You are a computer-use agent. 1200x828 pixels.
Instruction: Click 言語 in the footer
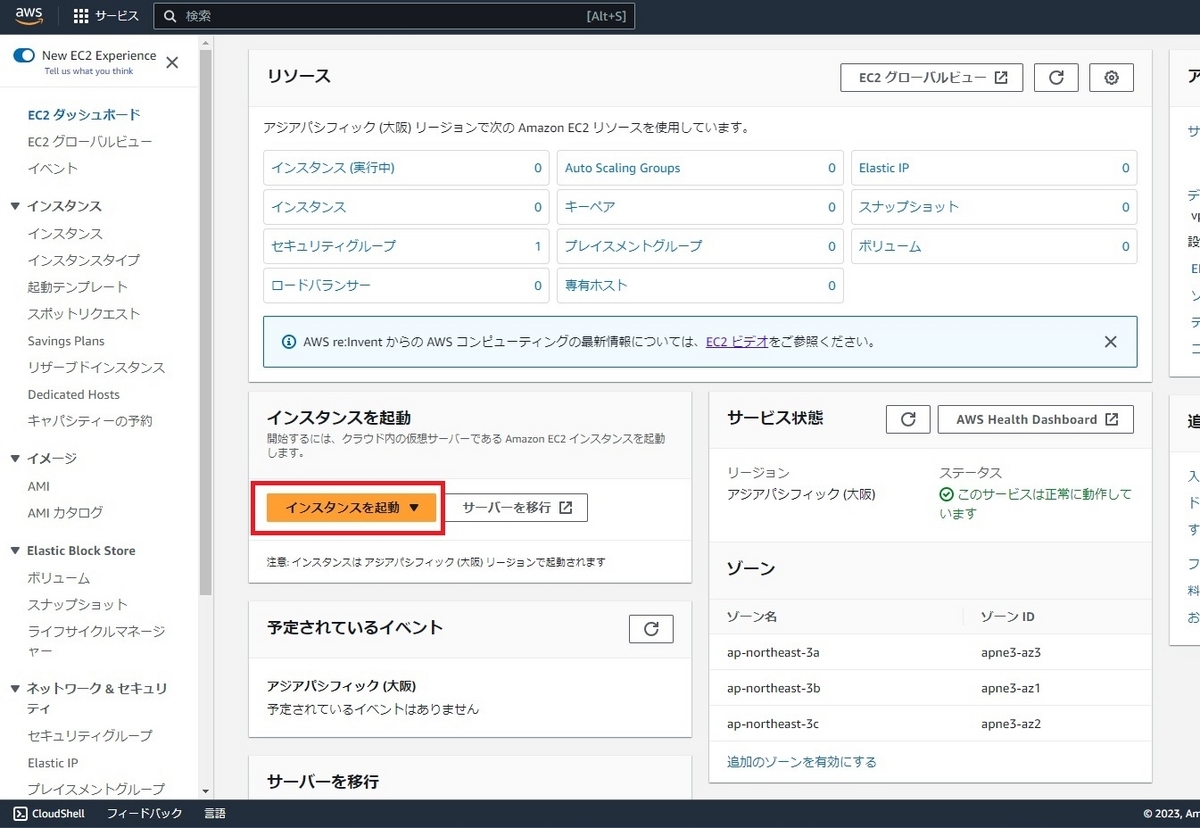tap(215, 813)
